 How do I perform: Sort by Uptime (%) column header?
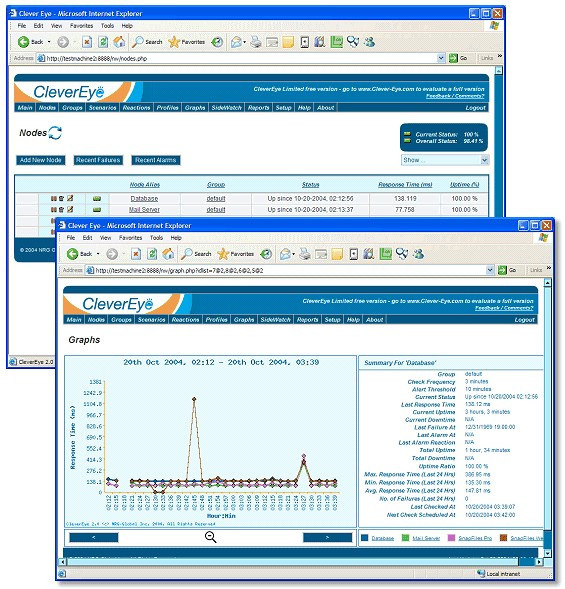464,184
